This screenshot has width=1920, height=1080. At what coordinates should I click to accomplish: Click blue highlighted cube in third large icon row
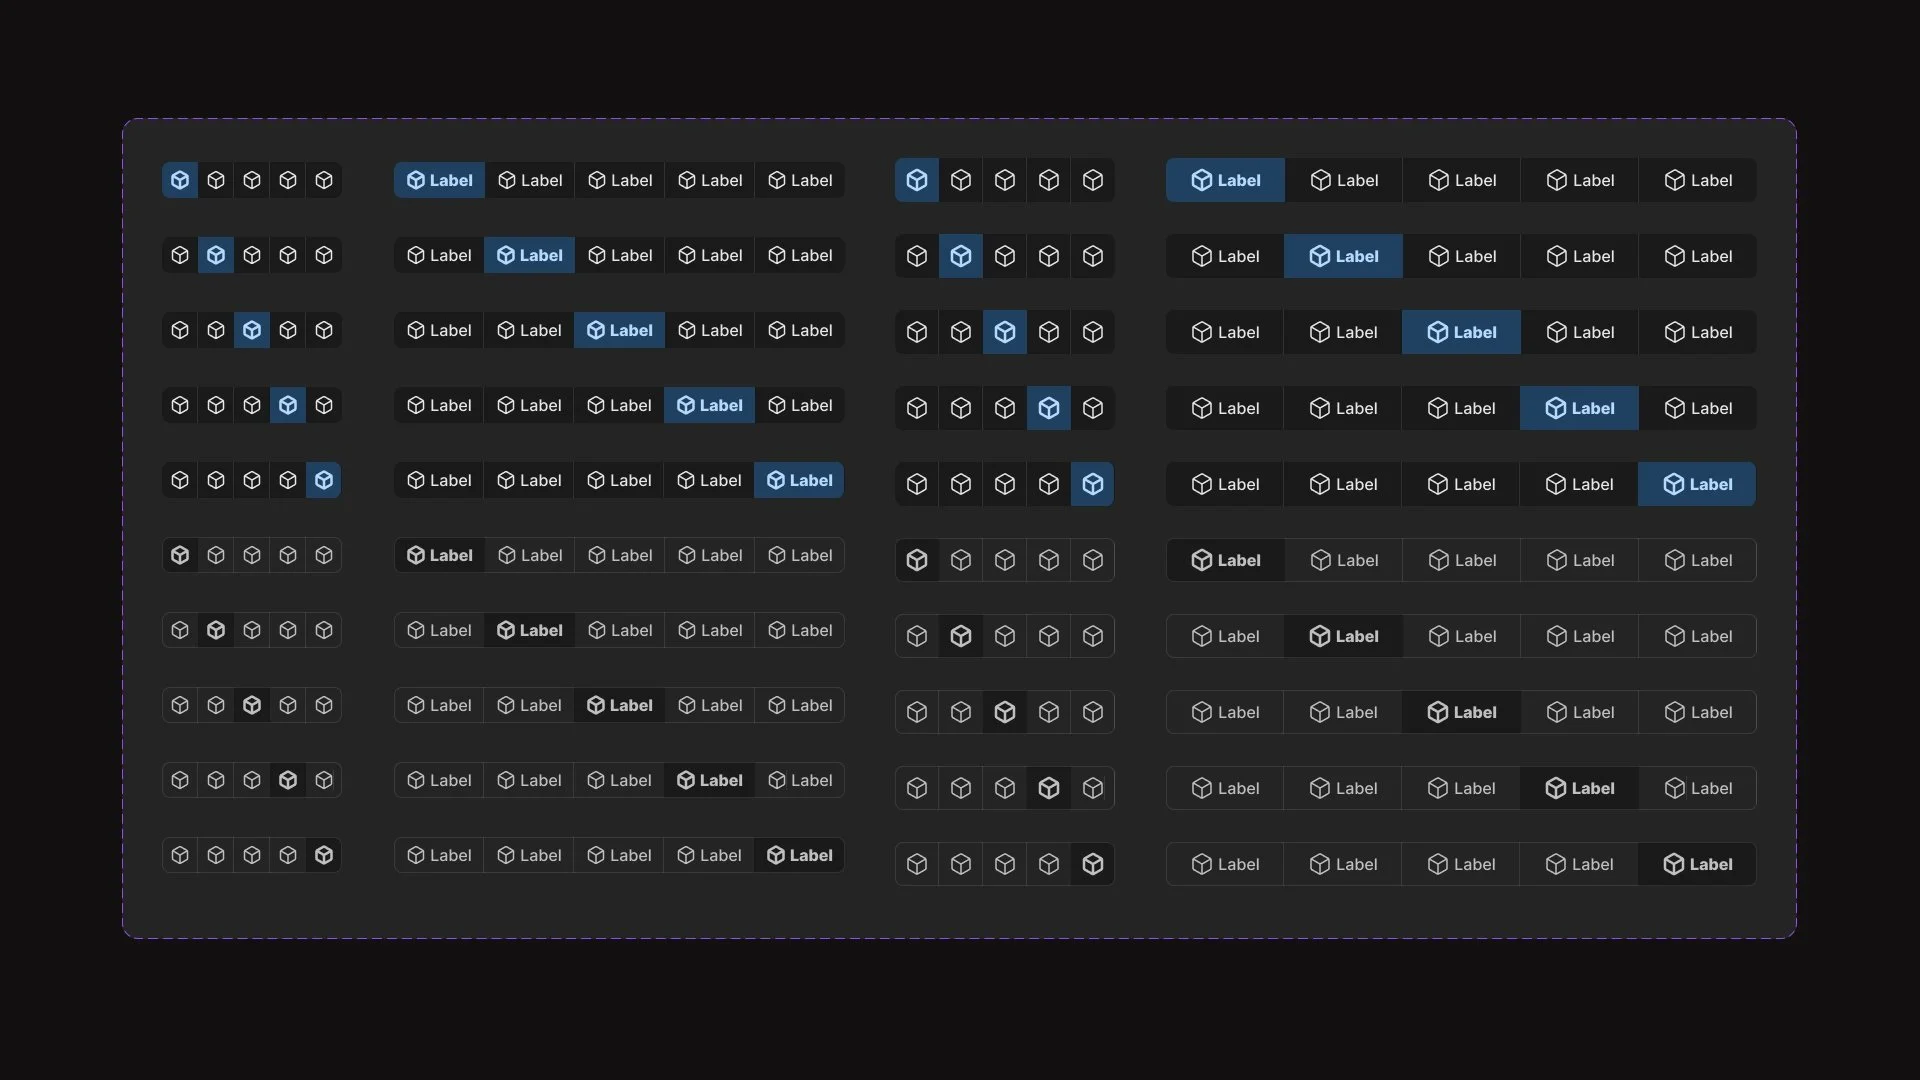pyautogui.click(x=1004, y=332)
